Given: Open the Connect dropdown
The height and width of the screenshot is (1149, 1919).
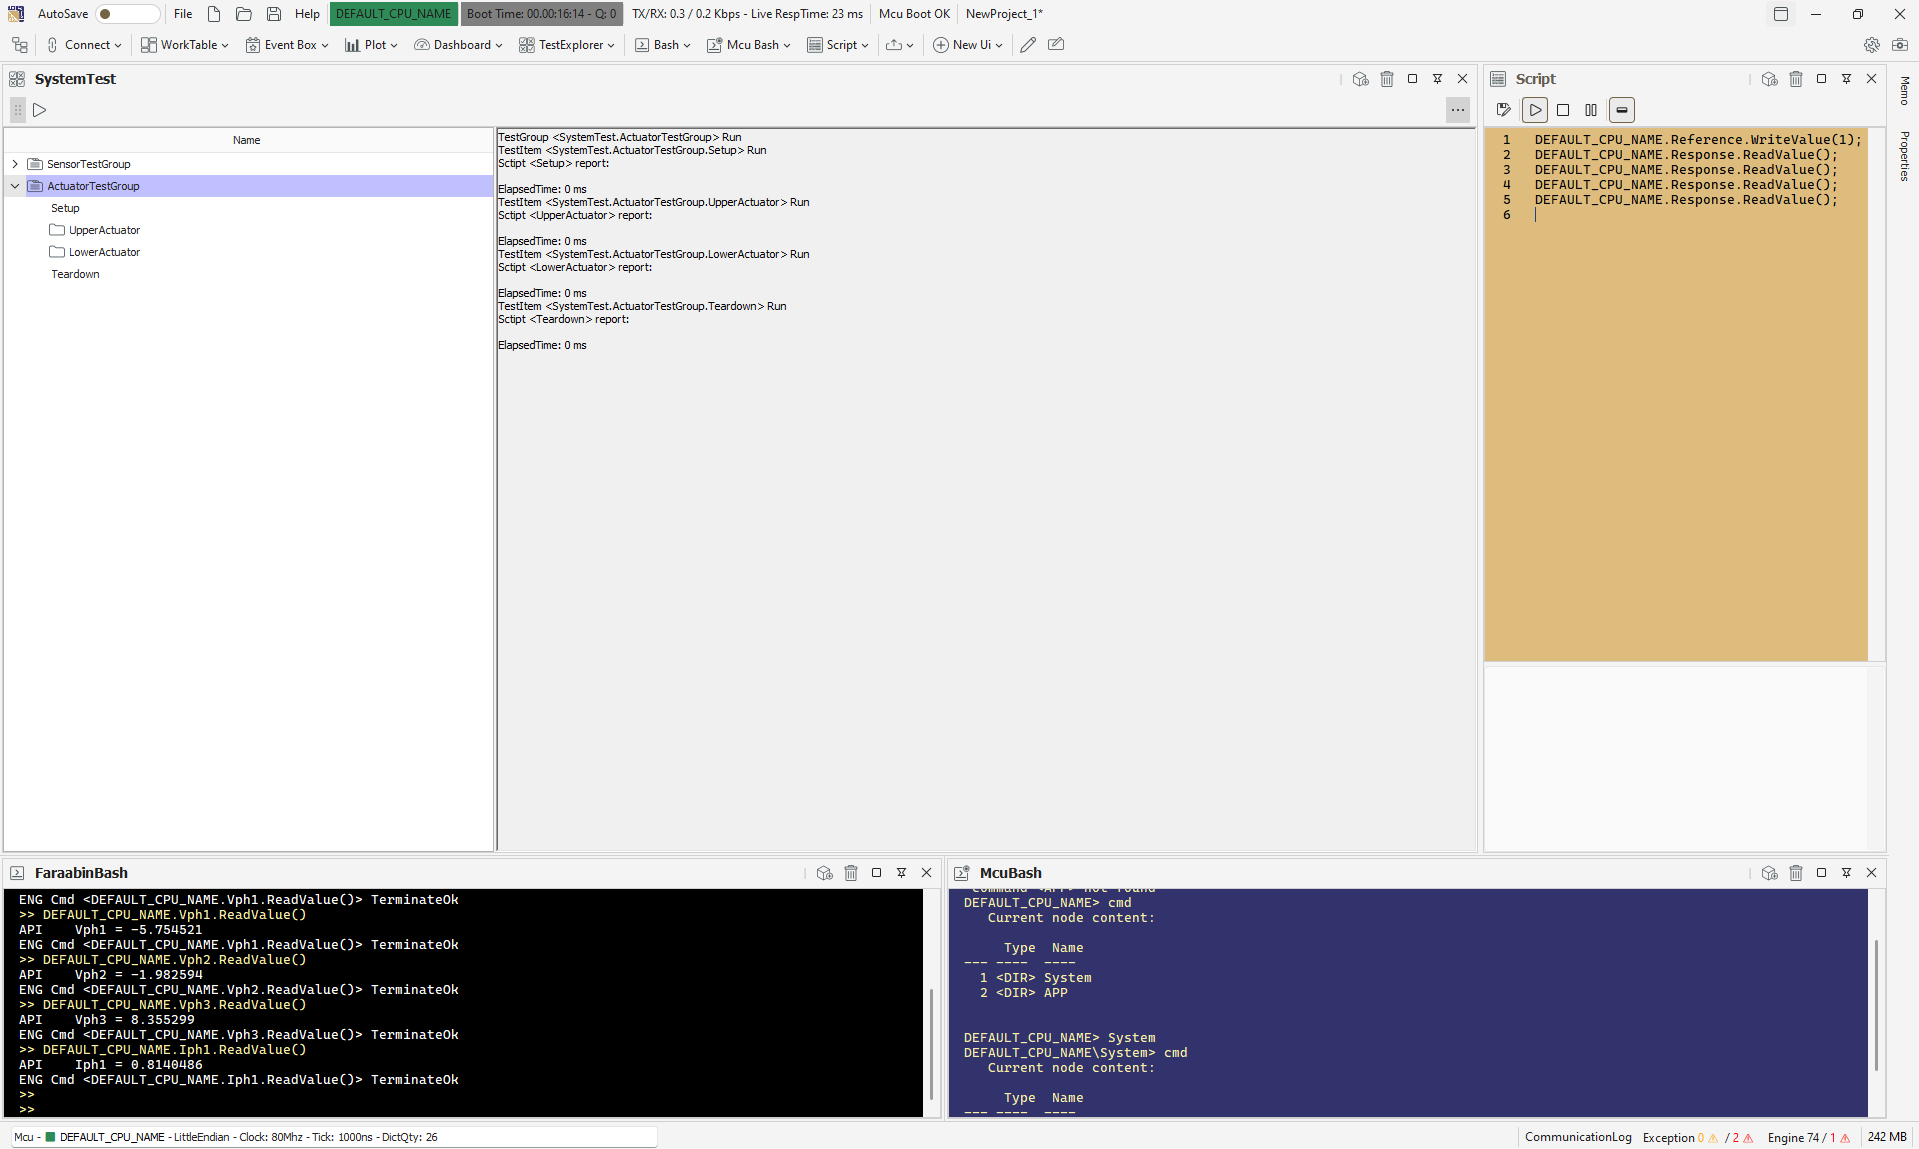Looking at the screenshot, I should tap(84, 45).
